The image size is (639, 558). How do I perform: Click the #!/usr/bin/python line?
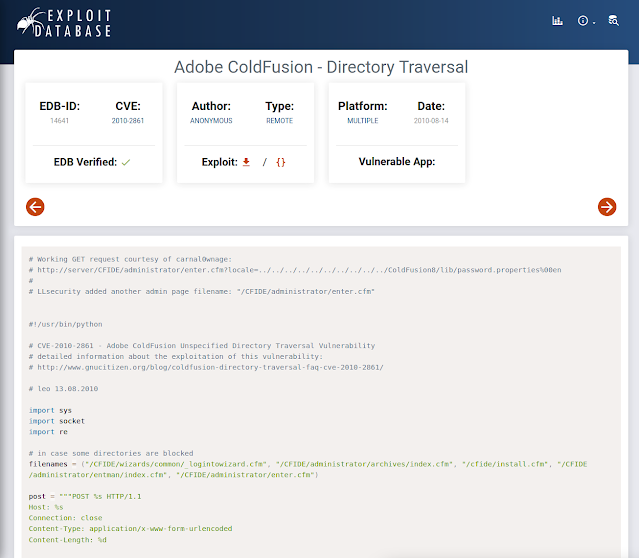tap(66, 324)
